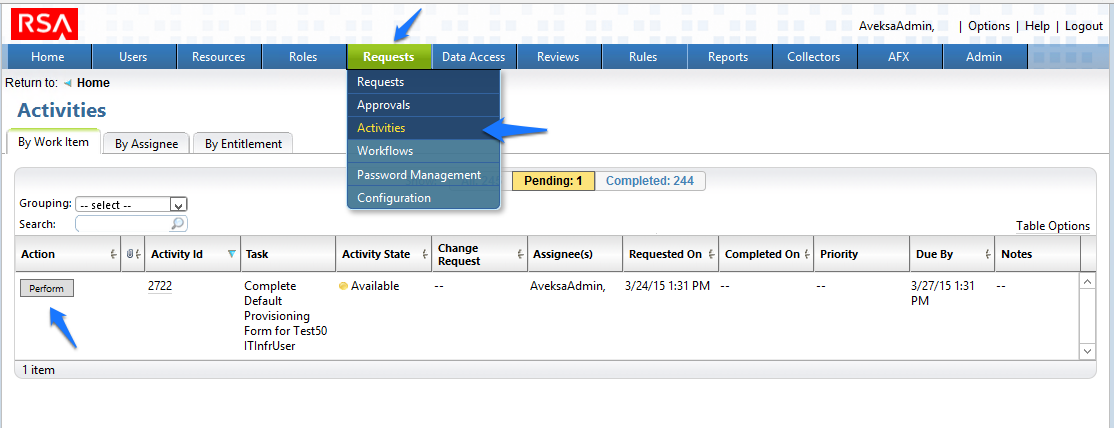The width and height of the screenshot is (1114, 428).
Task: Click the search magnifier icon
Action: (x=178, y=224)
